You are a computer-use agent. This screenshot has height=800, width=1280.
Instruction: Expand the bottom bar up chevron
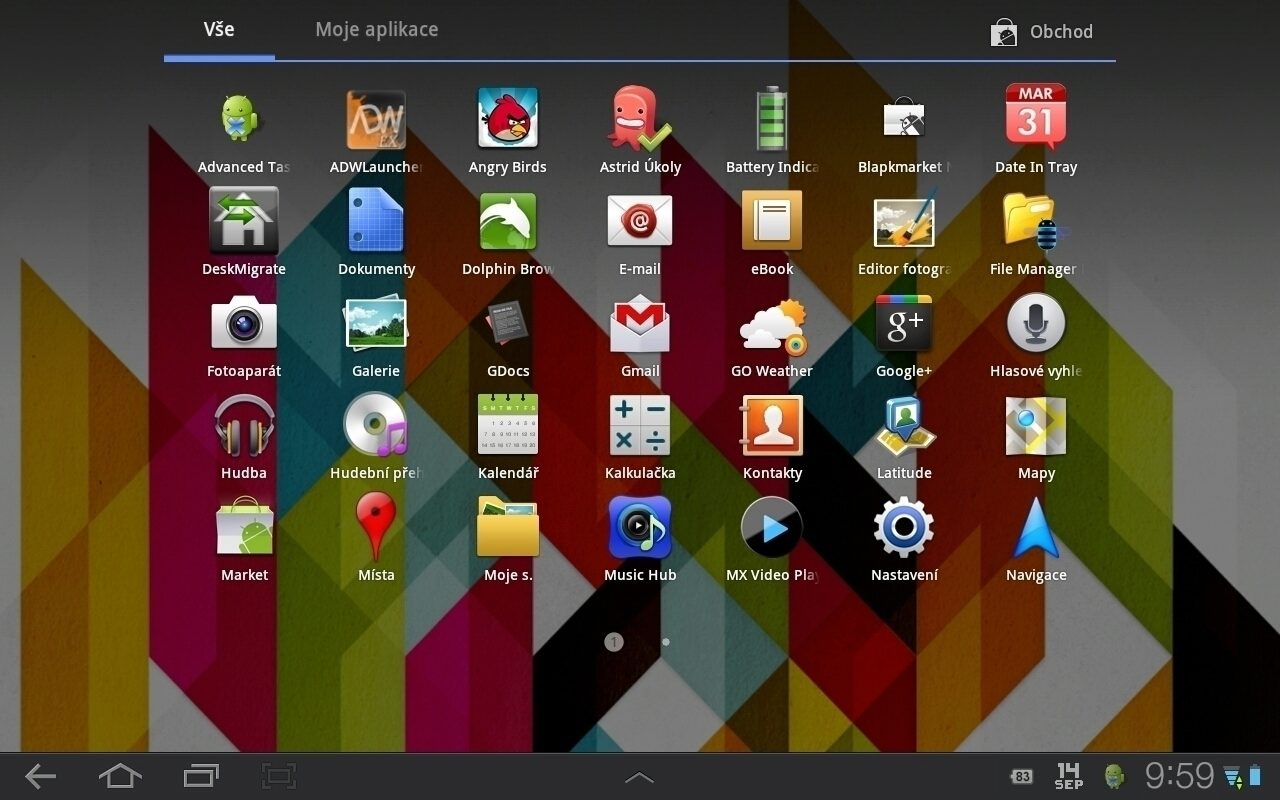click(x=639, y=777)
